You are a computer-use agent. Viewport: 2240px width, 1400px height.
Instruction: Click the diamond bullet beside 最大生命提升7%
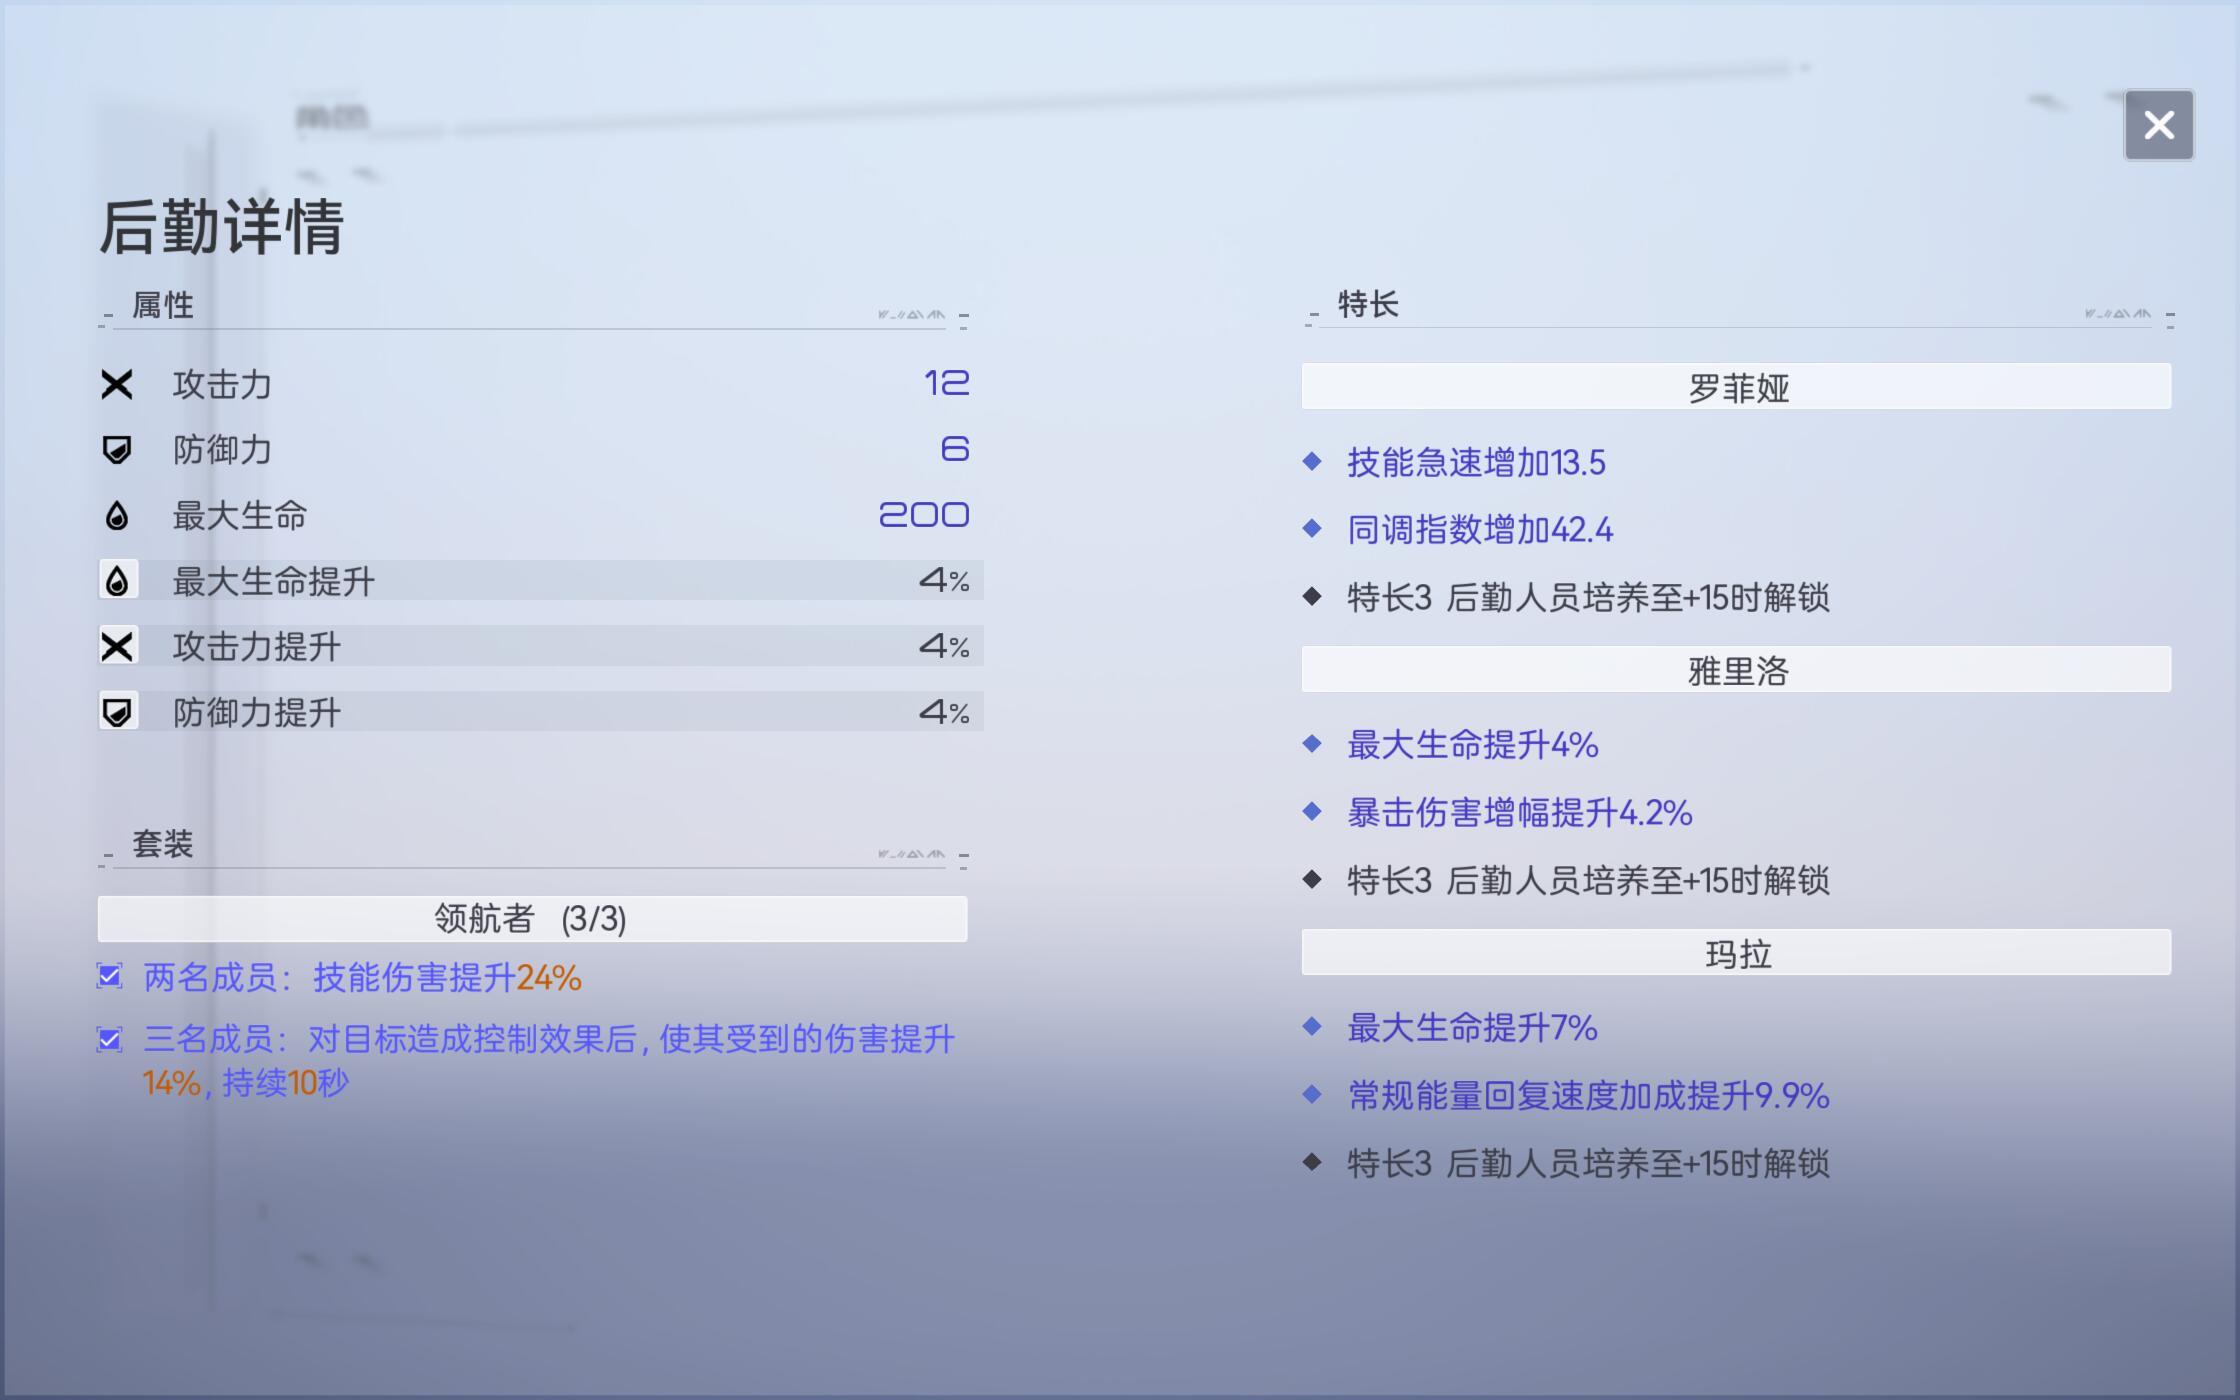coord(1313,1026)
